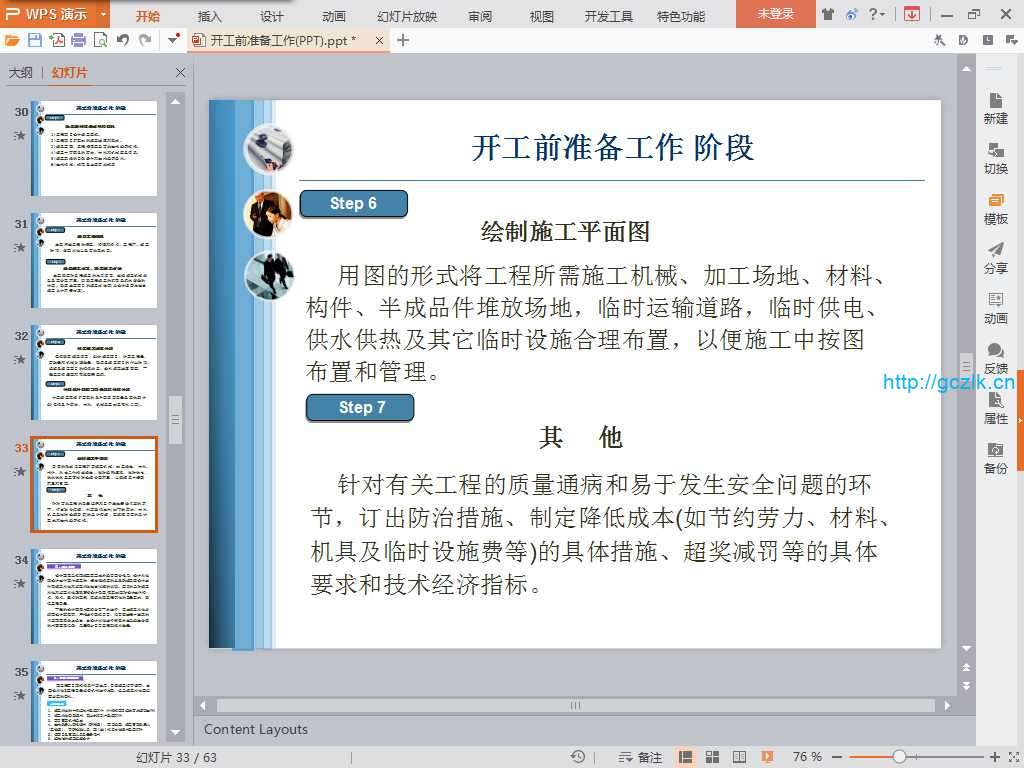Click the zoom slider handle
The width and height of the screenshot is (1024, 768).
(x=899, y=757)
